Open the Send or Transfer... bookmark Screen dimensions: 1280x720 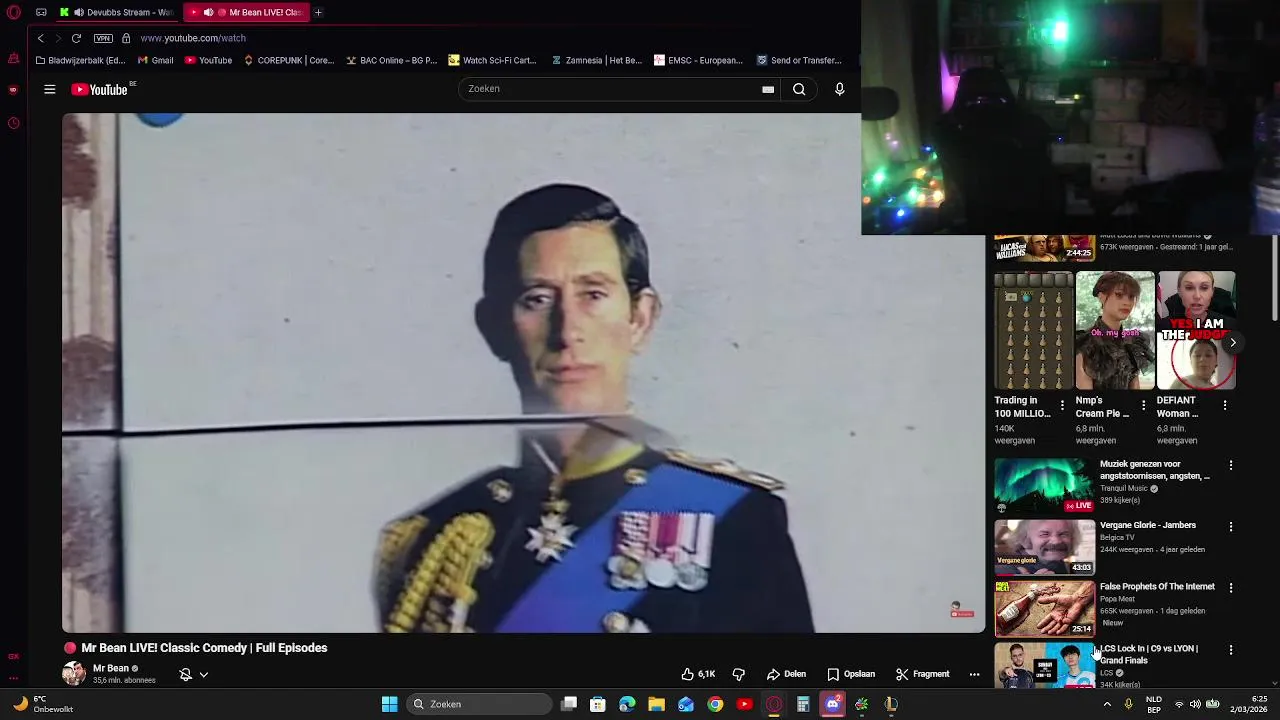pos(799,60)
